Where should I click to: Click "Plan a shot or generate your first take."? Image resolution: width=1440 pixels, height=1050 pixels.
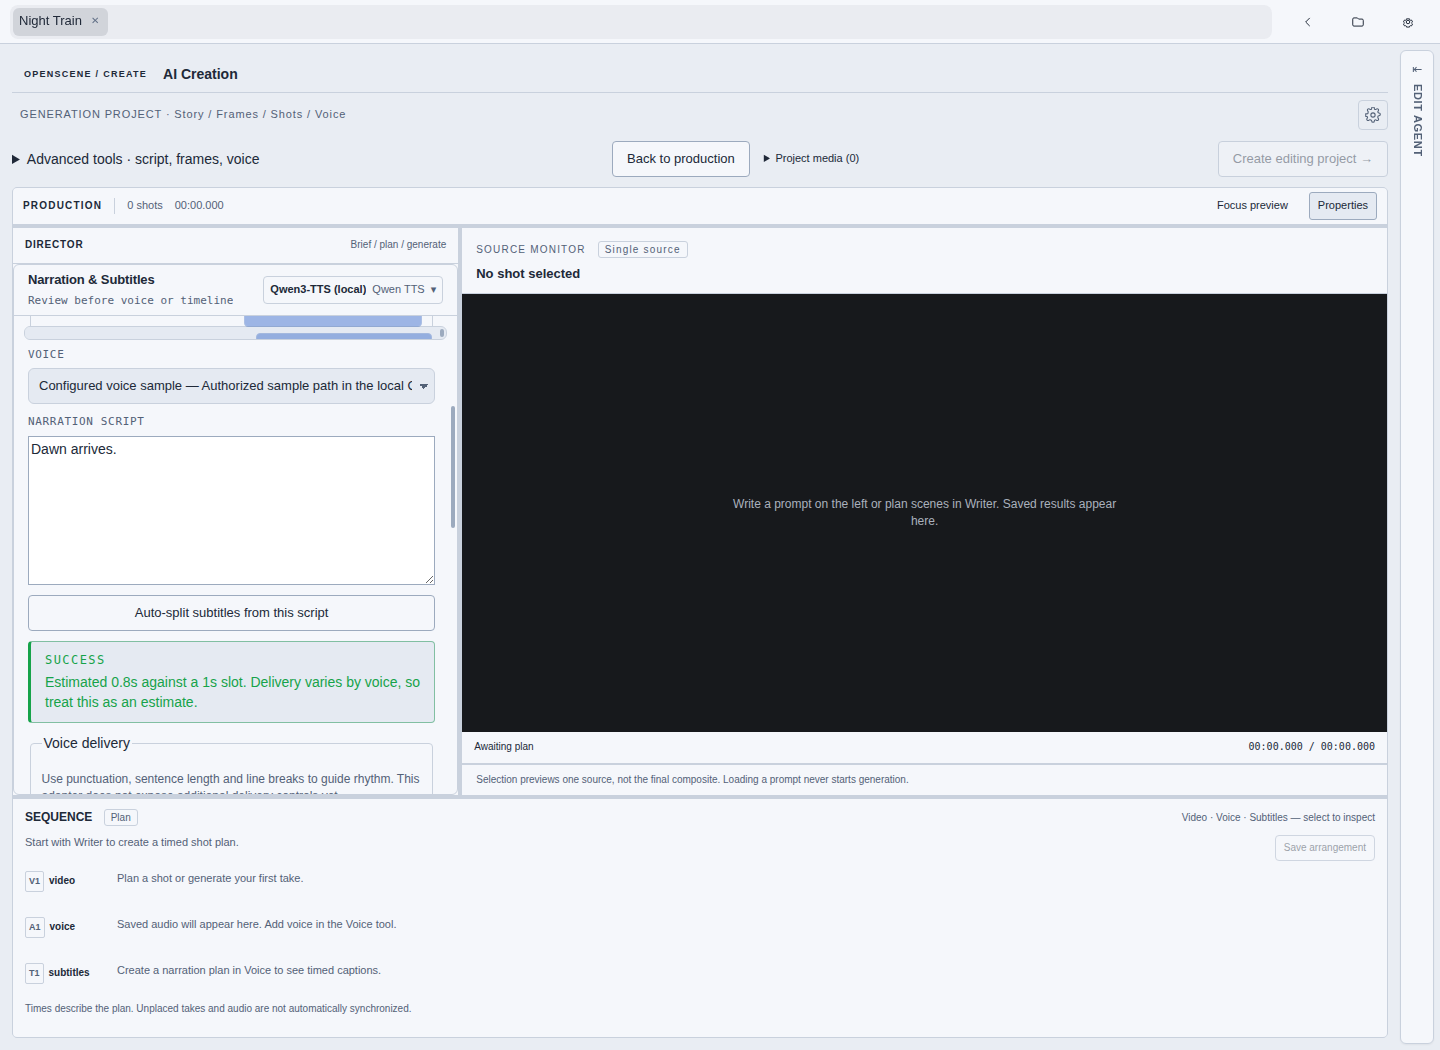tap(210, 879)
